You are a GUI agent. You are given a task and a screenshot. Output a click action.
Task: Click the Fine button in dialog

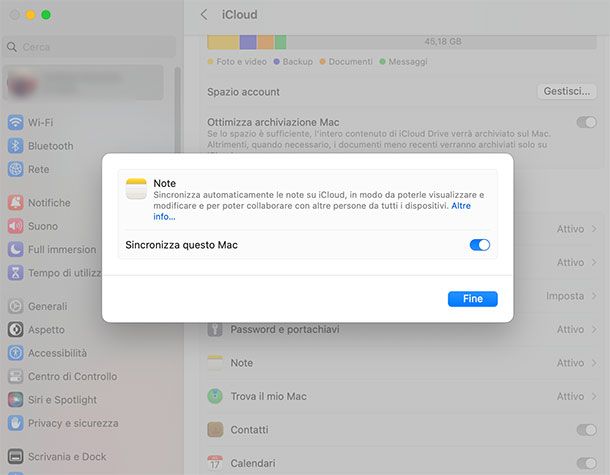[x=472, y=299]
